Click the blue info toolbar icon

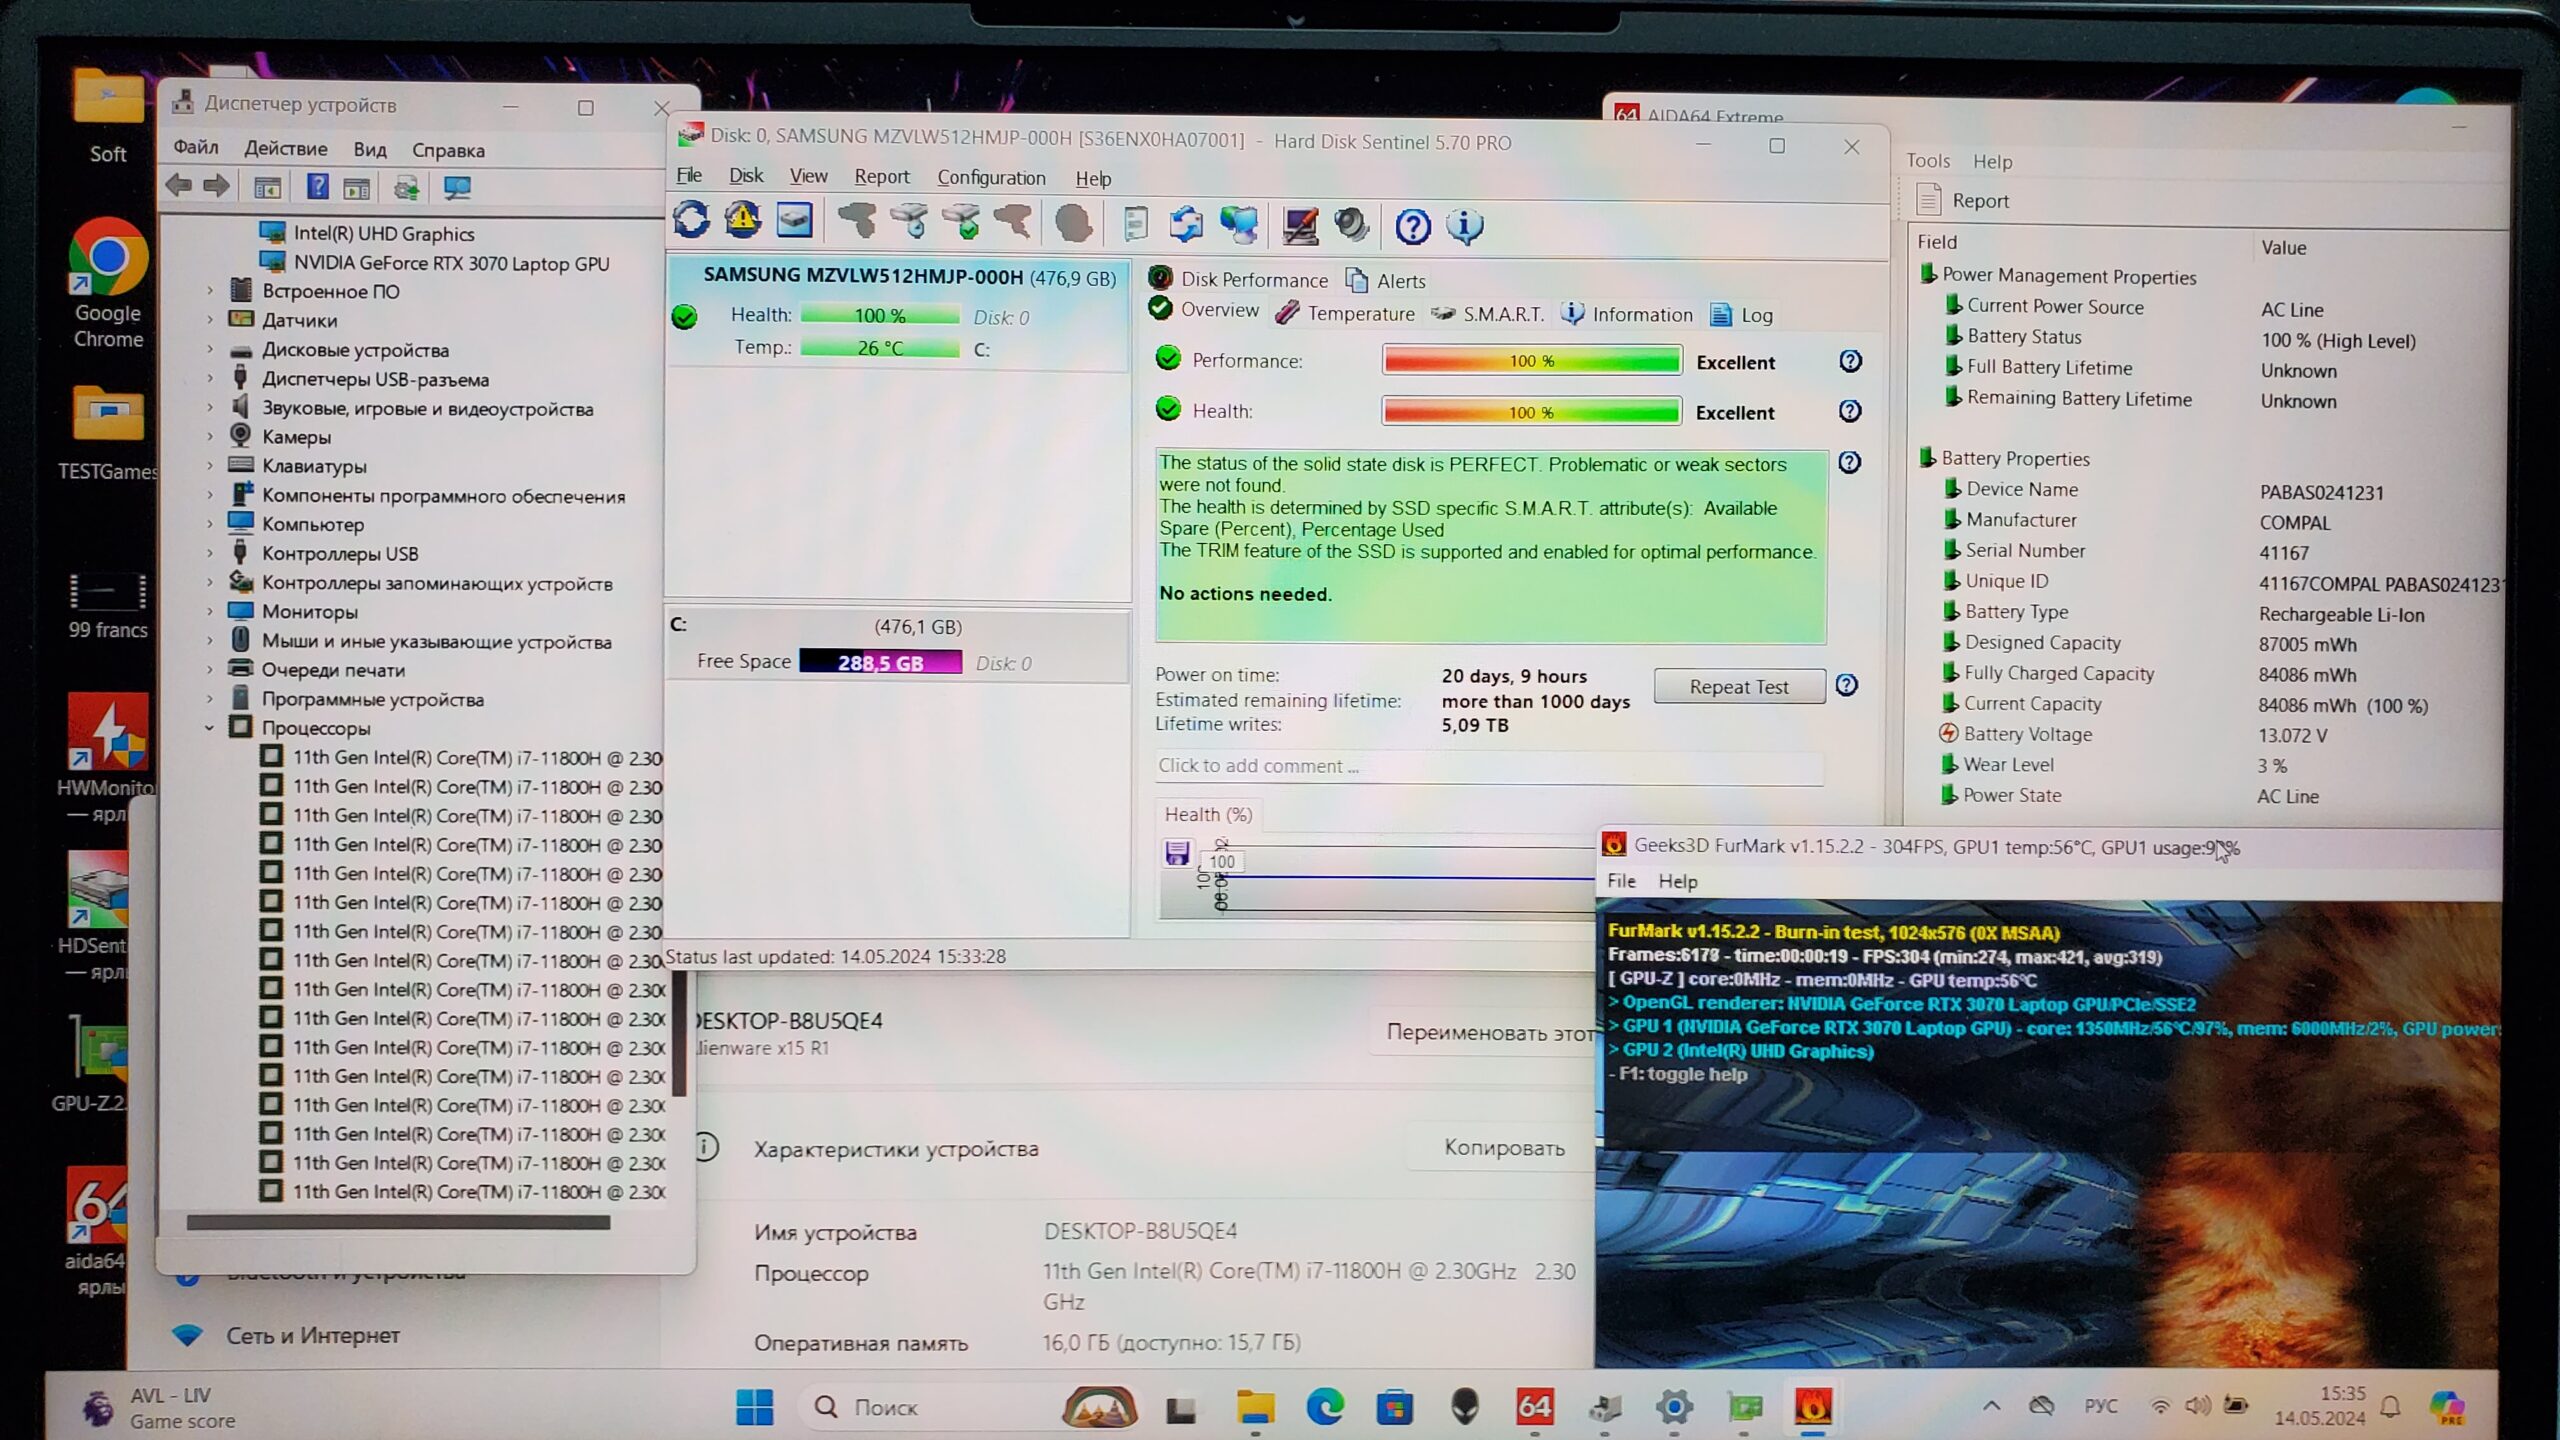[1464, 227]
